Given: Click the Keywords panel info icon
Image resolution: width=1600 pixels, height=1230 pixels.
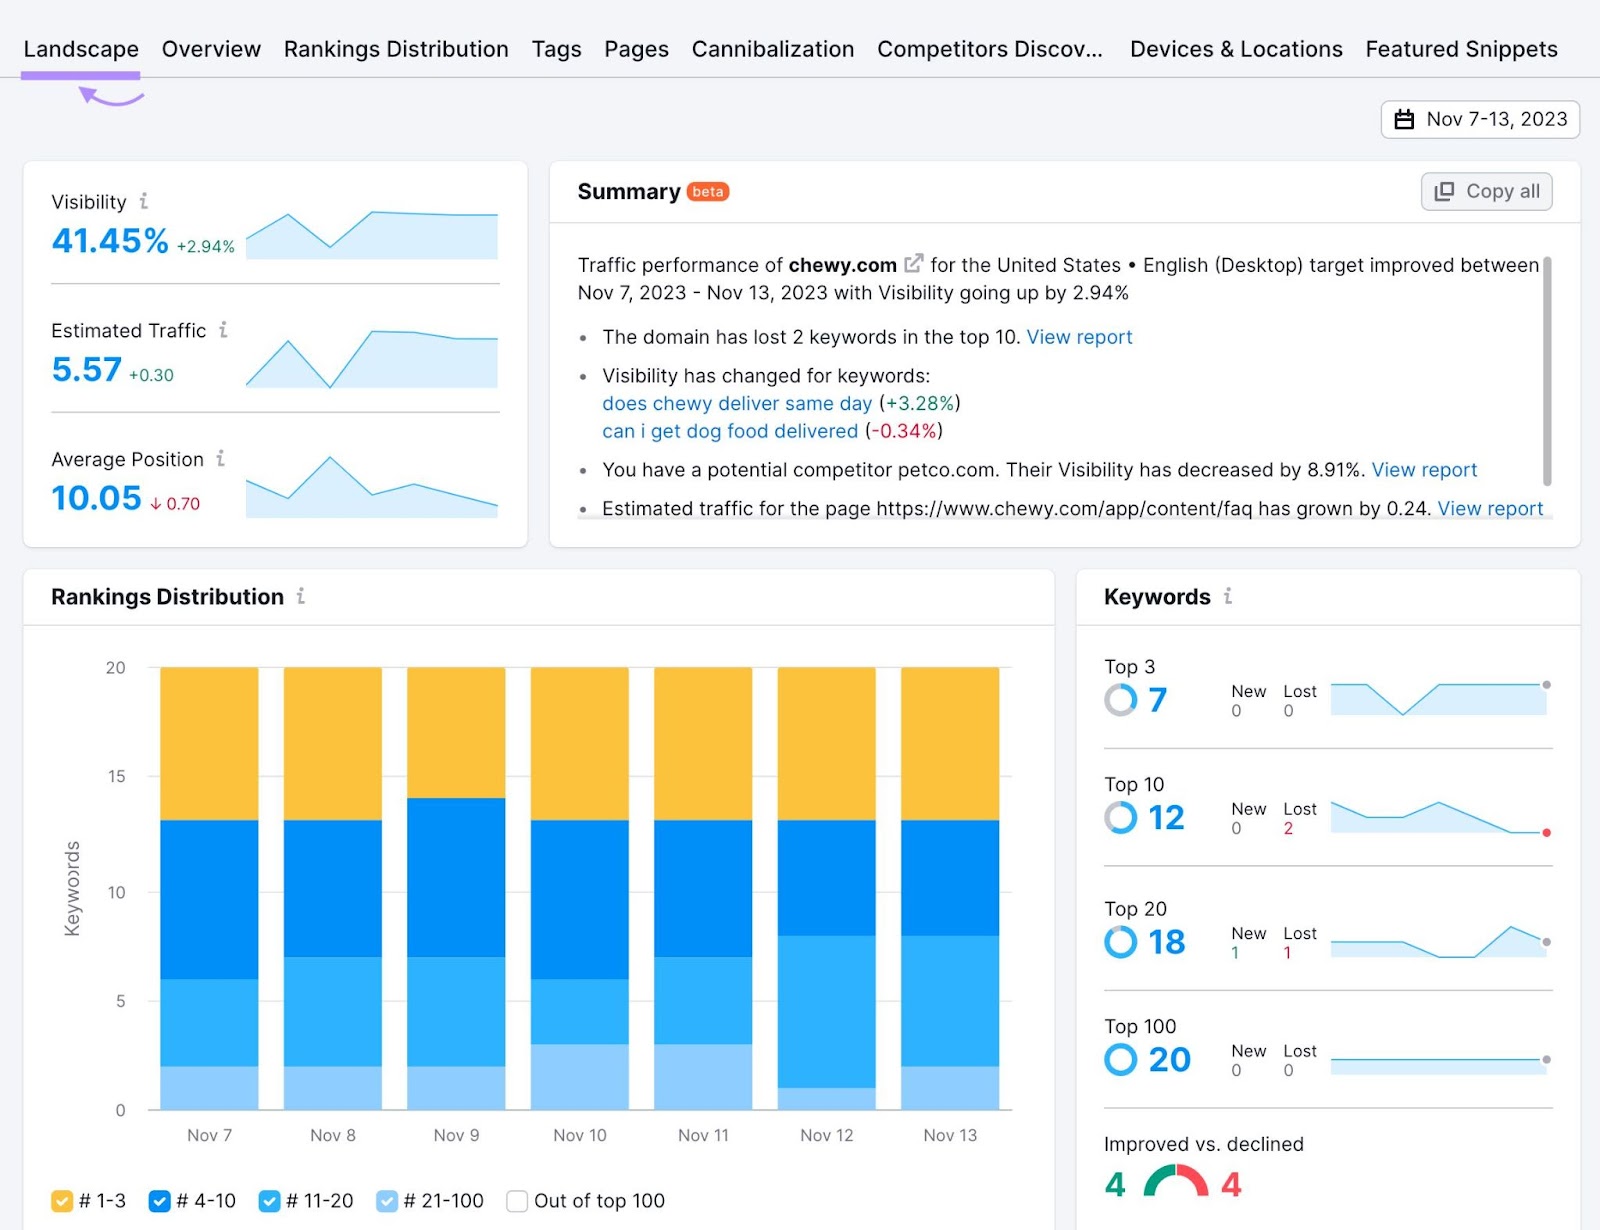Looking at the screenshot, I should pos(1228,596).
